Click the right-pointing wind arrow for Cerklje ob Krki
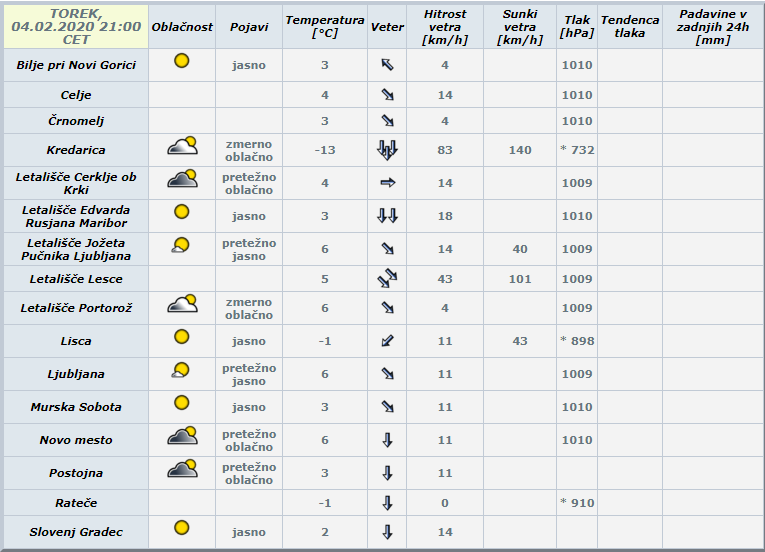765x552 pixels. (387, 183)
